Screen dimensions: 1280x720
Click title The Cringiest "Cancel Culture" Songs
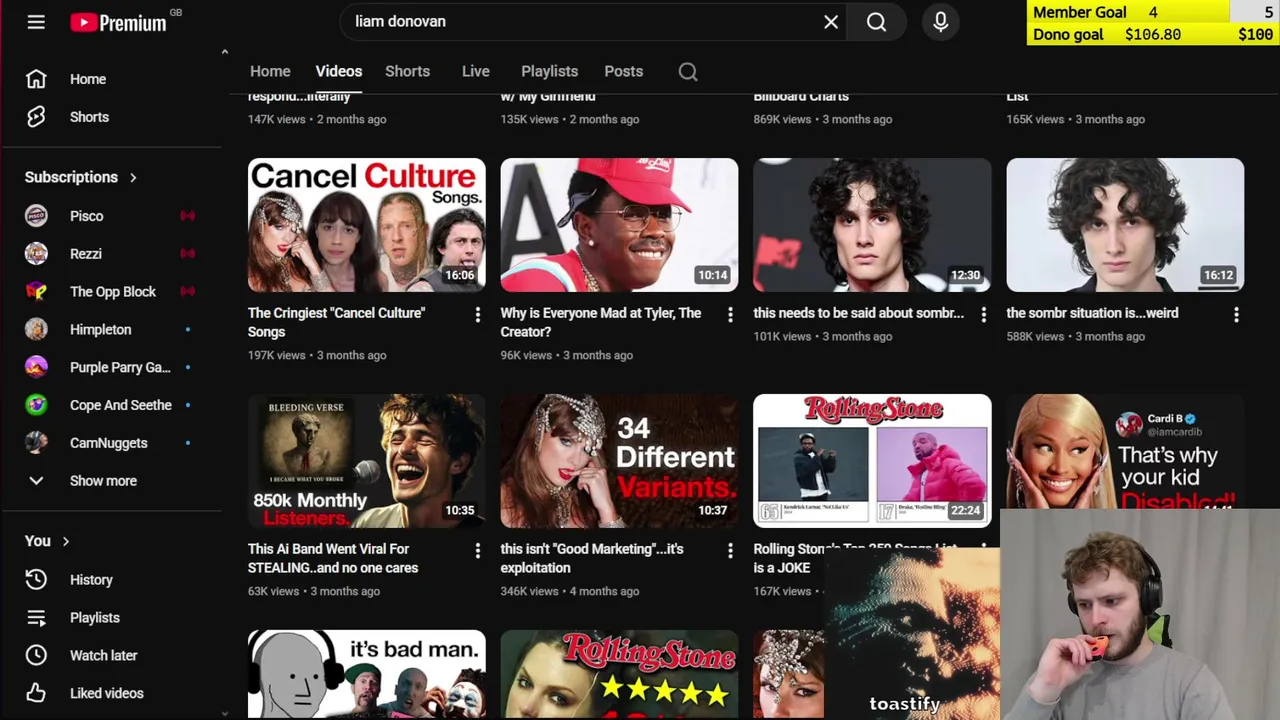(336, 322)
